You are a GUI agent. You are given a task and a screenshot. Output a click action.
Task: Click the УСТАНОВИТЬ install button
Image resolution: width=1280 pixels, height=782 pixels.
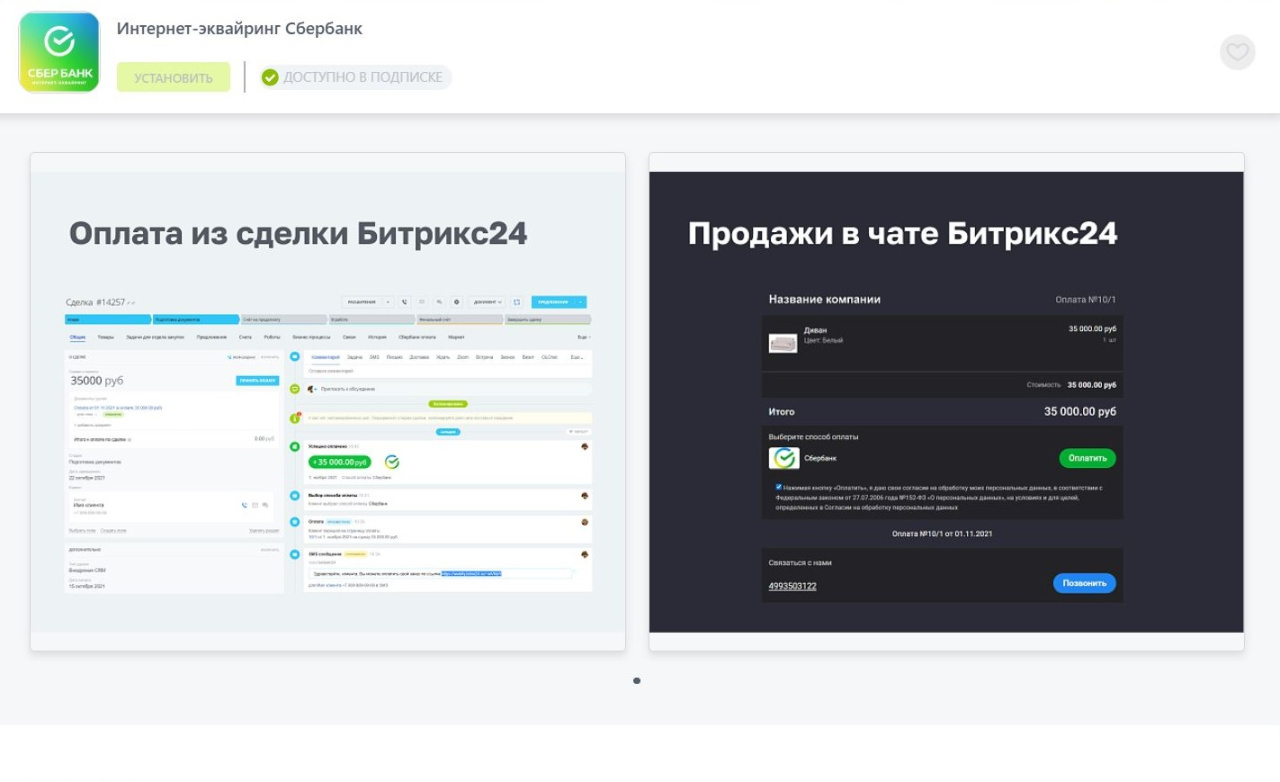coord(173,77)
